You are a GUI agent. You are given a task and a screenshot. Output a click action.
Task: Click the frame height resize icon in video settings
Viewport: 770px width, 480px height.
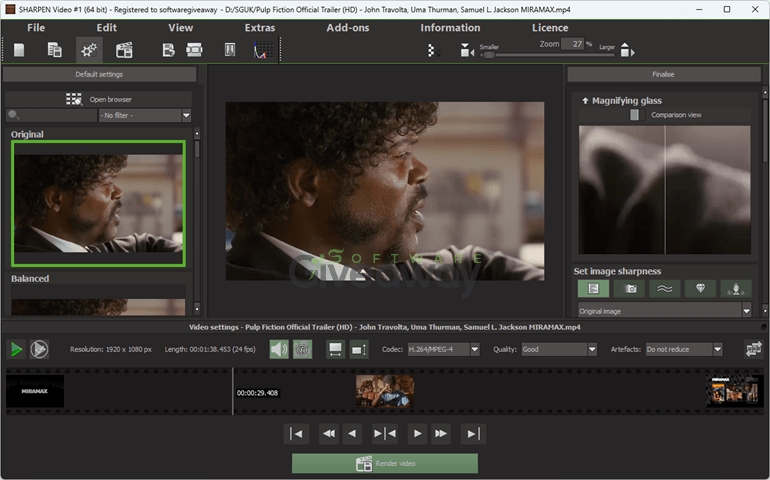point(359,349)
